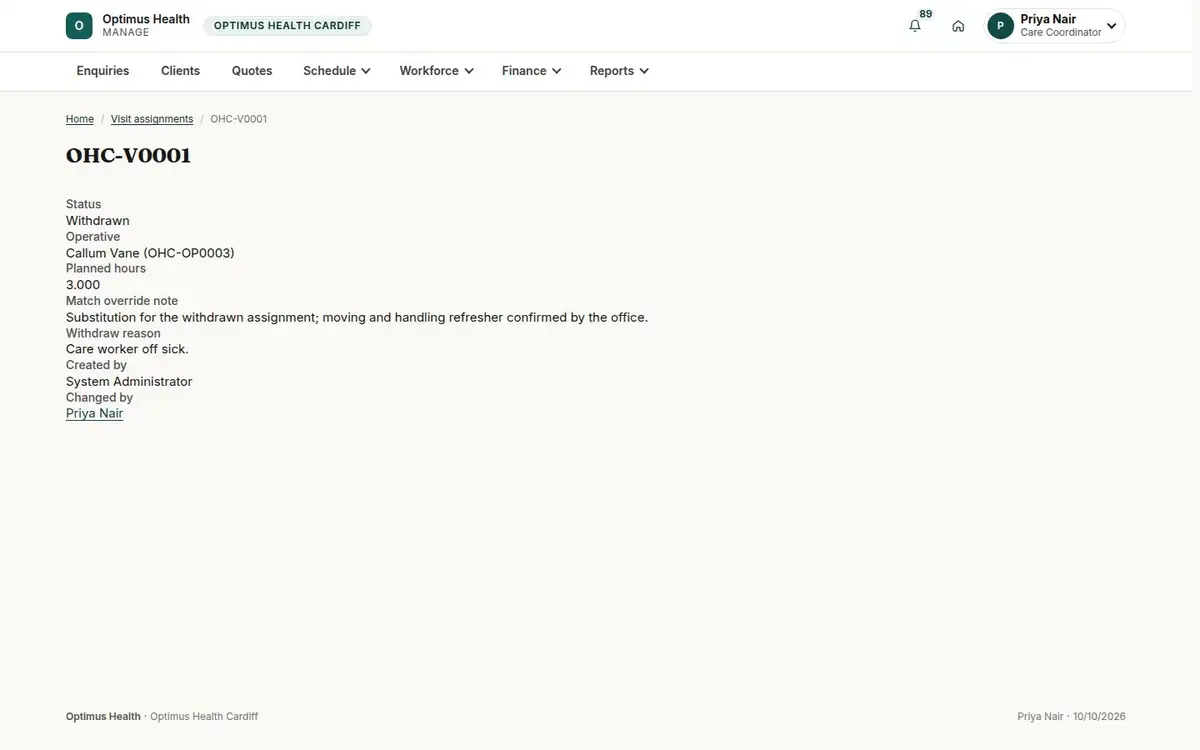Click the 89 notification count badge
The height and width of the screenshot is (750, 1200).
[926, 14]
